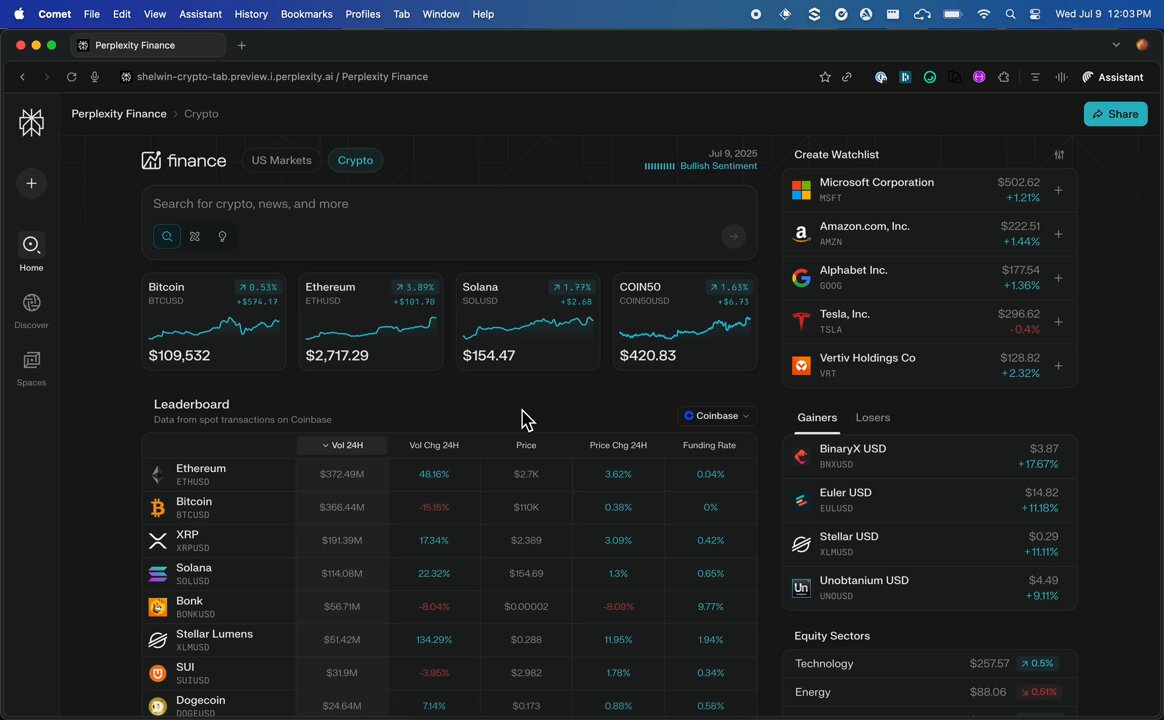
Task: Open a new browser tab
Action: click(241, 45)
